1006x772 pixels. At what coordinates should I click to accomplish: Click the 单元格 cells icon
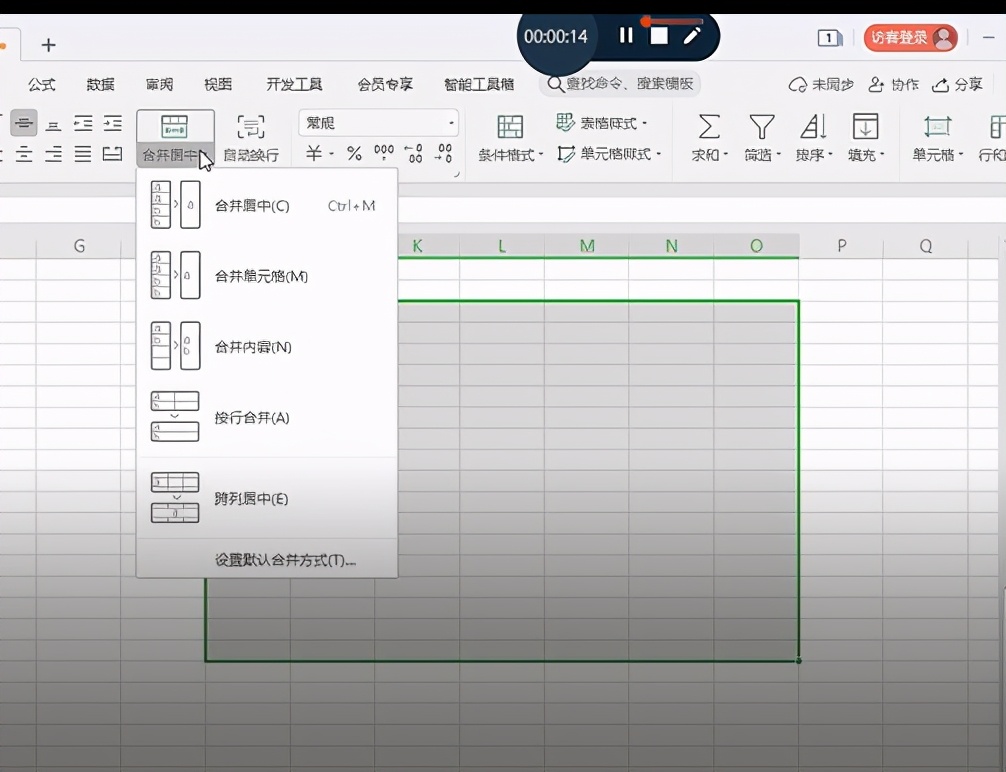pyautogui.click(x=937, y=126)
